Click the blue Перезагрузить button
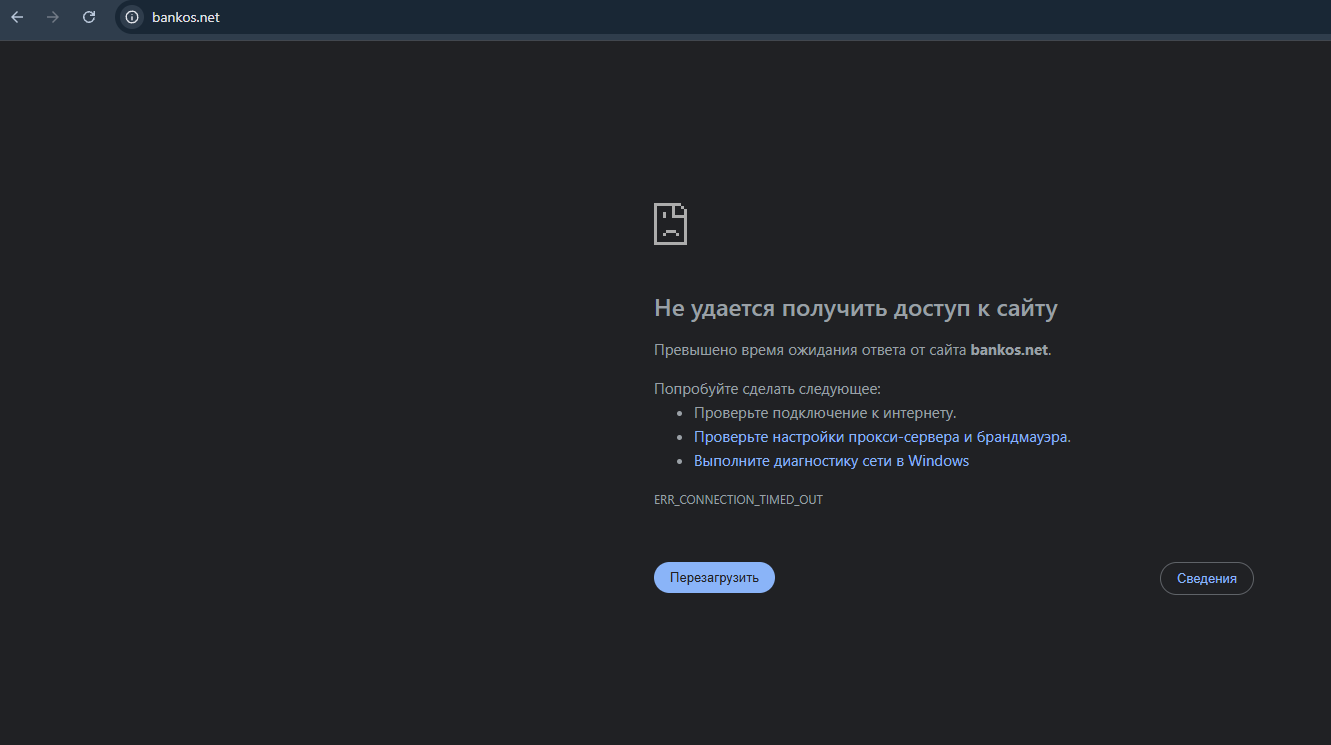The height and width of the screenshot is (745, 1331). [x=714, y=577]
